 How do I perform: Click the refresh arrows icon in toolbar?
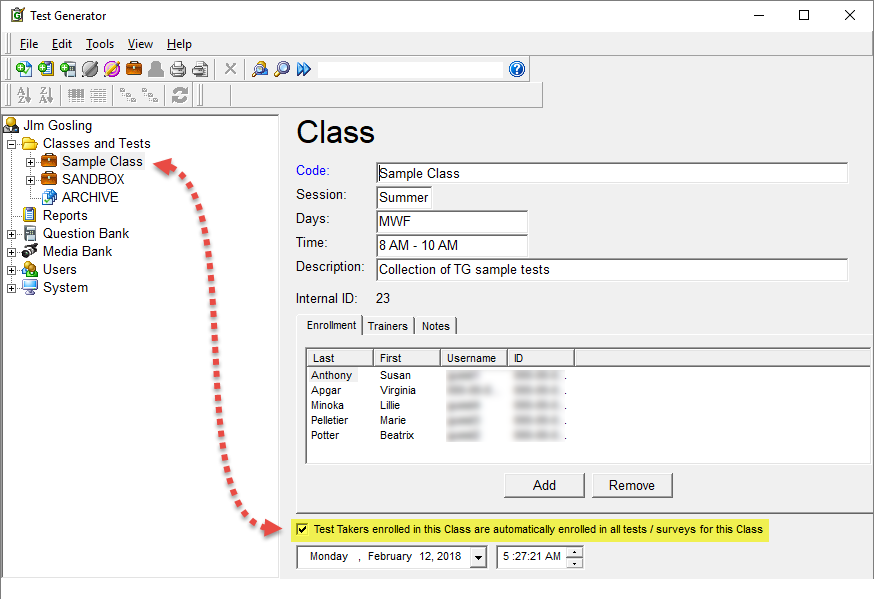(x=180, y=95)
